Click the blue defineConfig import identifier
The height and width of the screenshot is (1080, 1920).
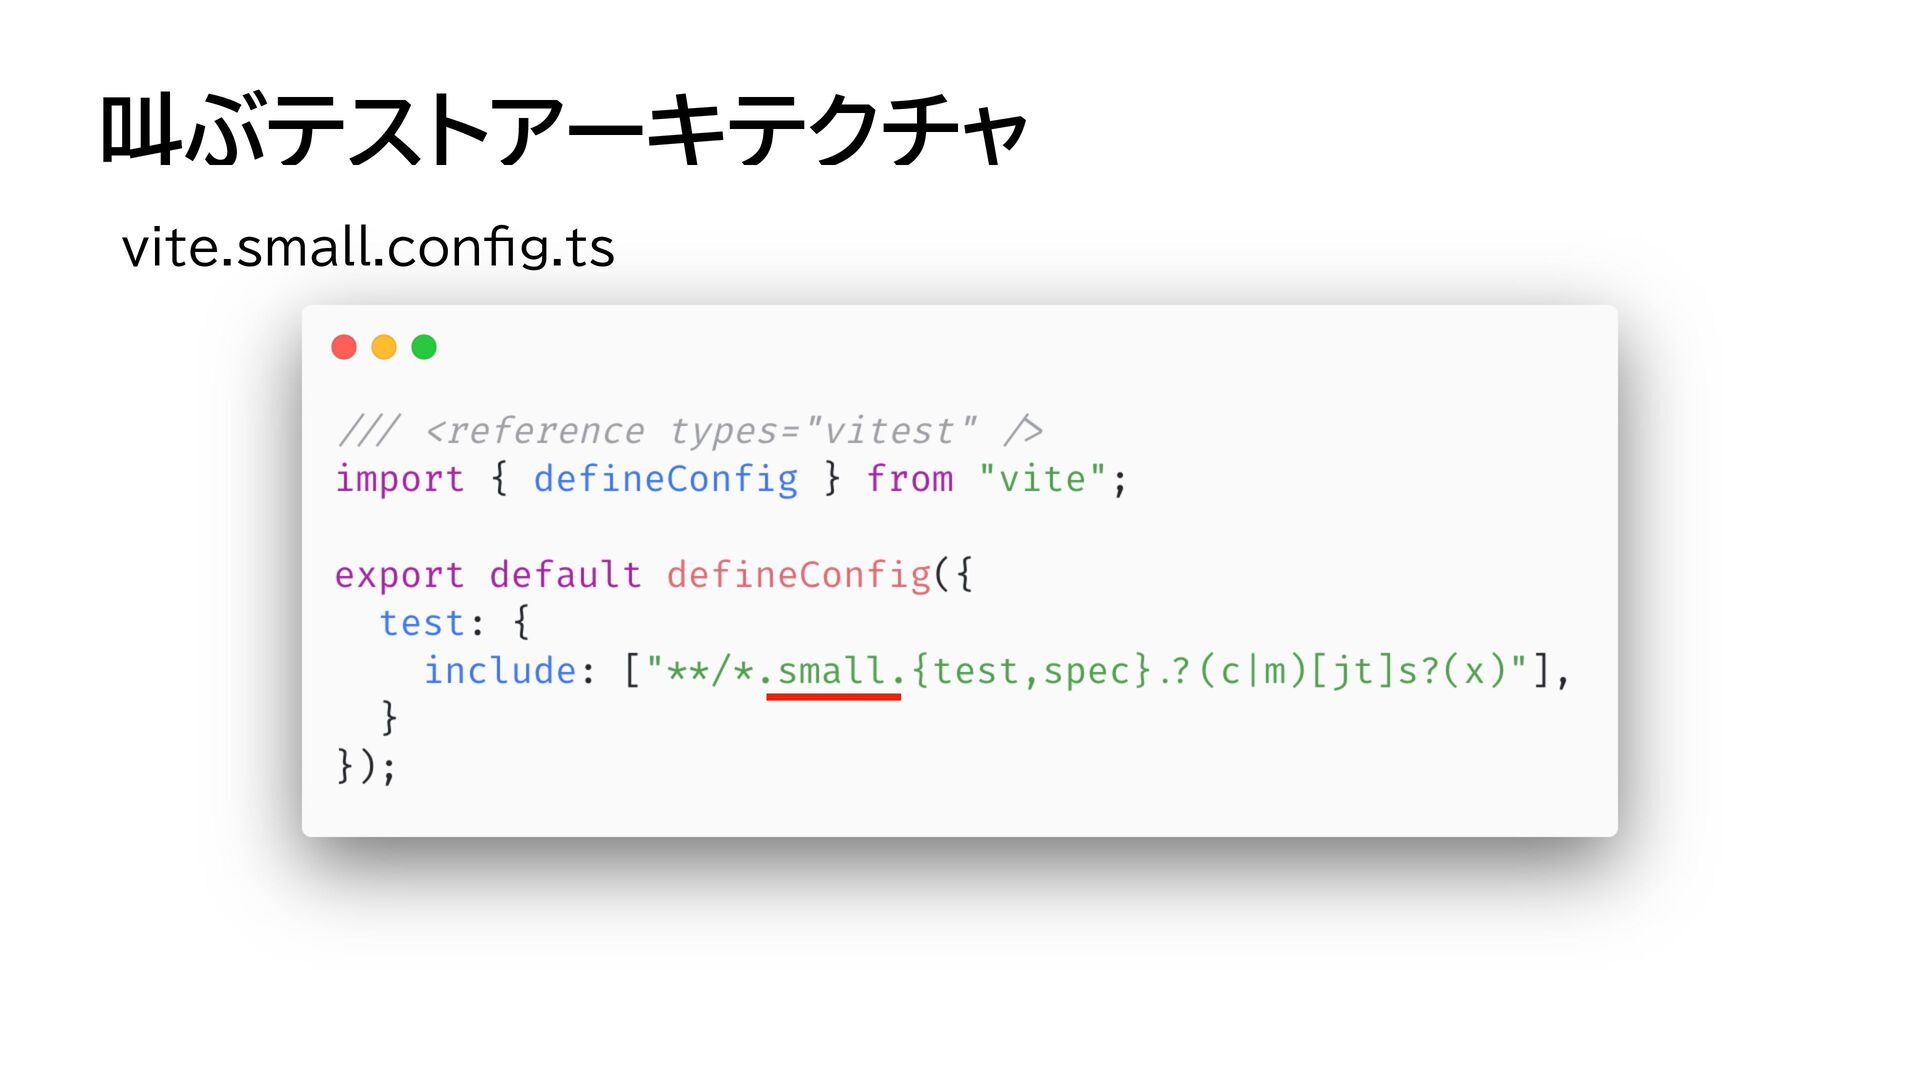click(x=666, y=479)
